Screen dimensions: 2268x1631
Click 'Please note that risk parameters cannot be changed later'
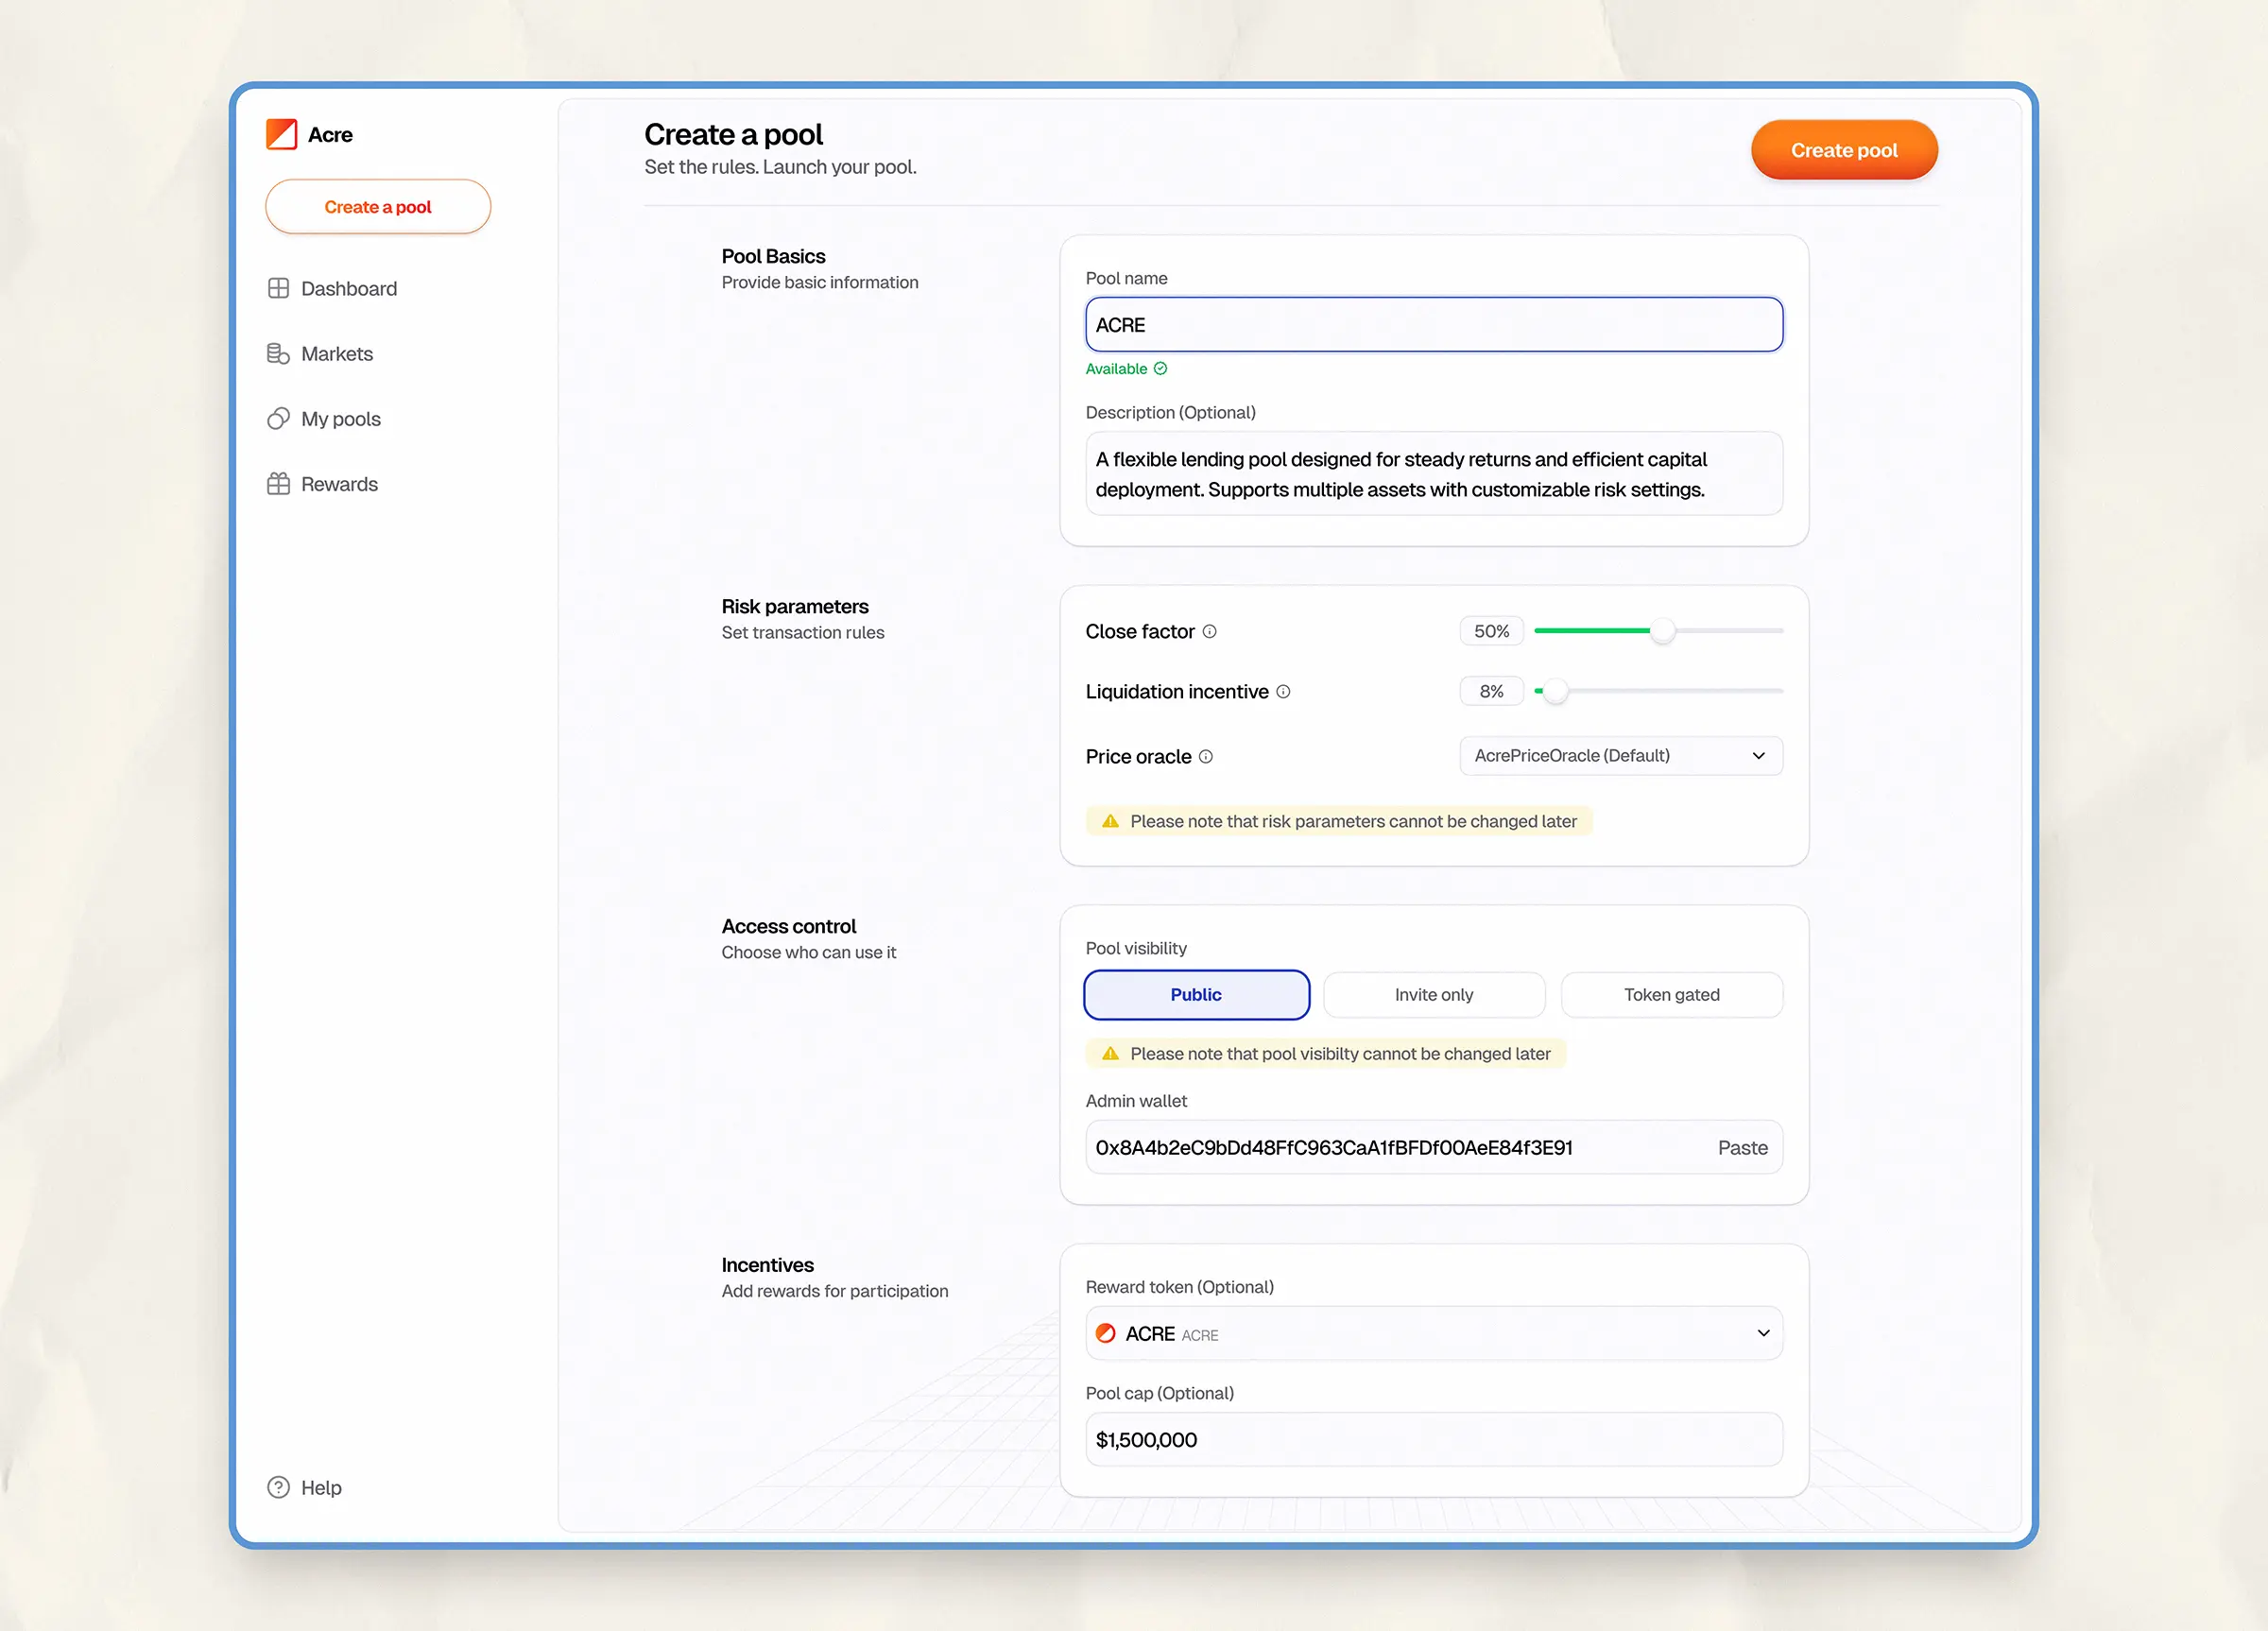coord(1353,821)
